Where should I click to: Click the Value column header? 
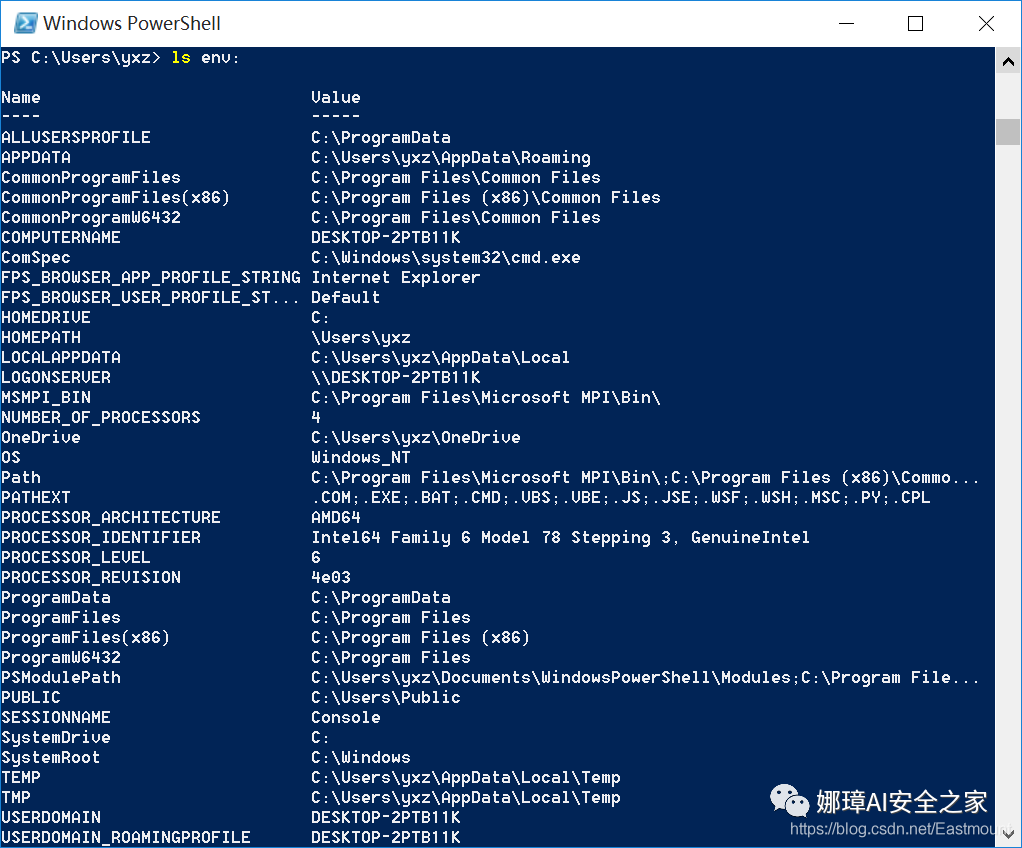[x=336, y=98]
